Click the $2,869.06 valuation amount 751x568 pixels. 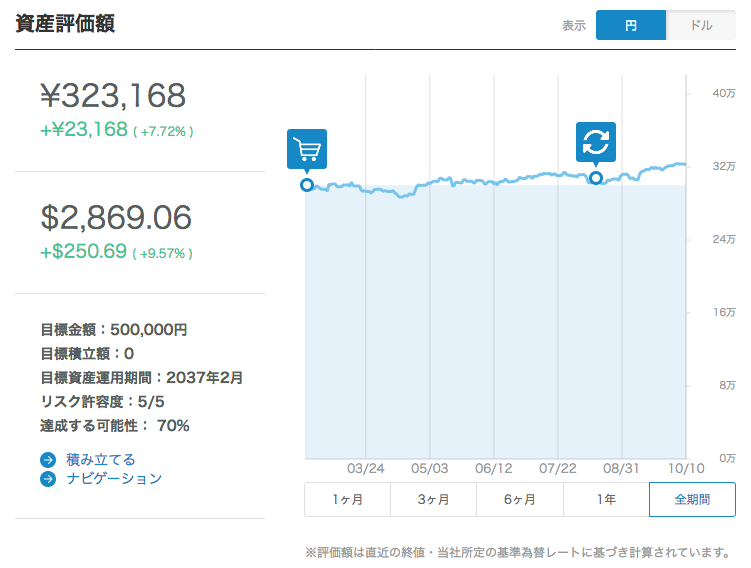point(116,218)
